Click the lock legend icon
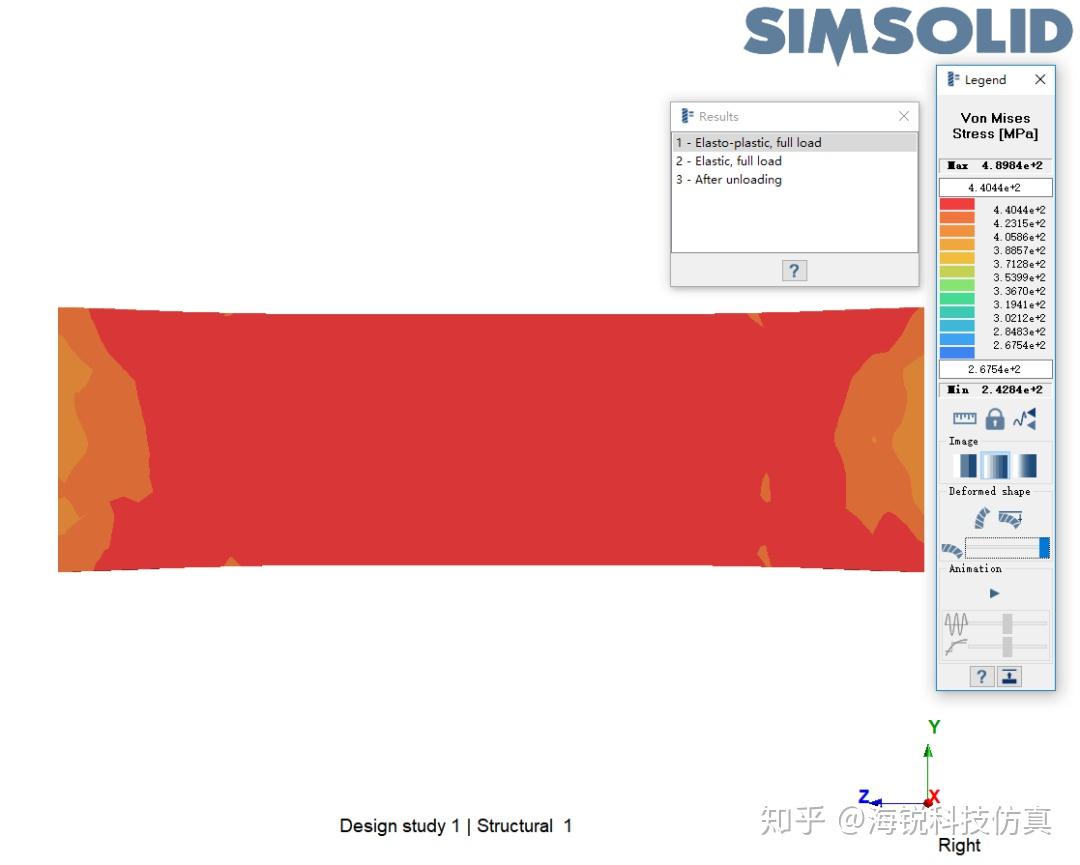The width and height of the screenshot is (1080, 865). click(995, 419)
